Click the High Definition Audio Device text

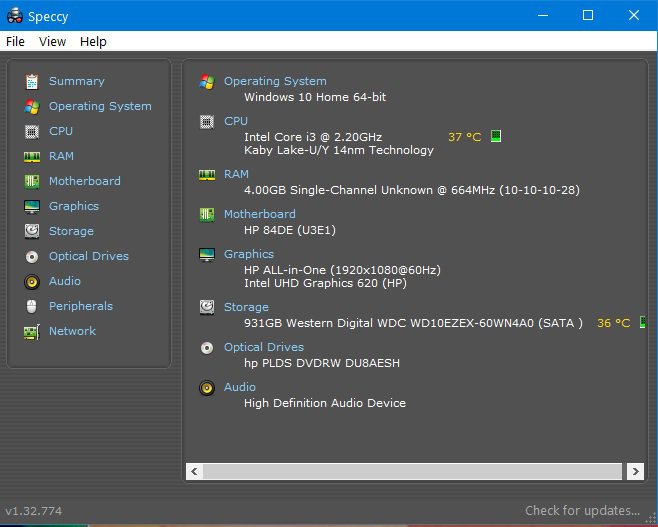point(325,403)
